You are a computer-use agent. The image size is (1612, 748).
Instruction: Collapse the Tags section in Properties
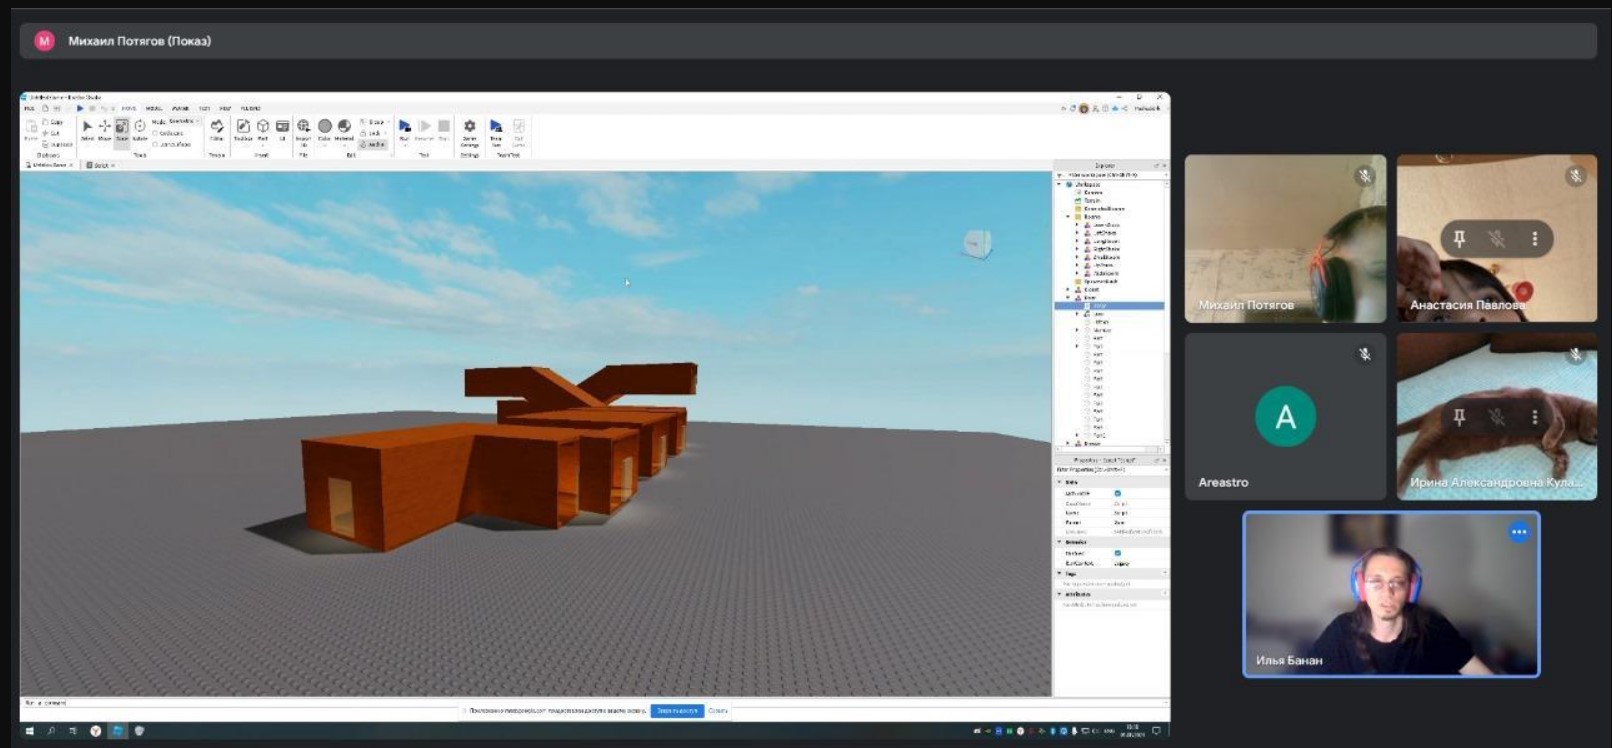pyautogui.click(x=1060, y=573)
